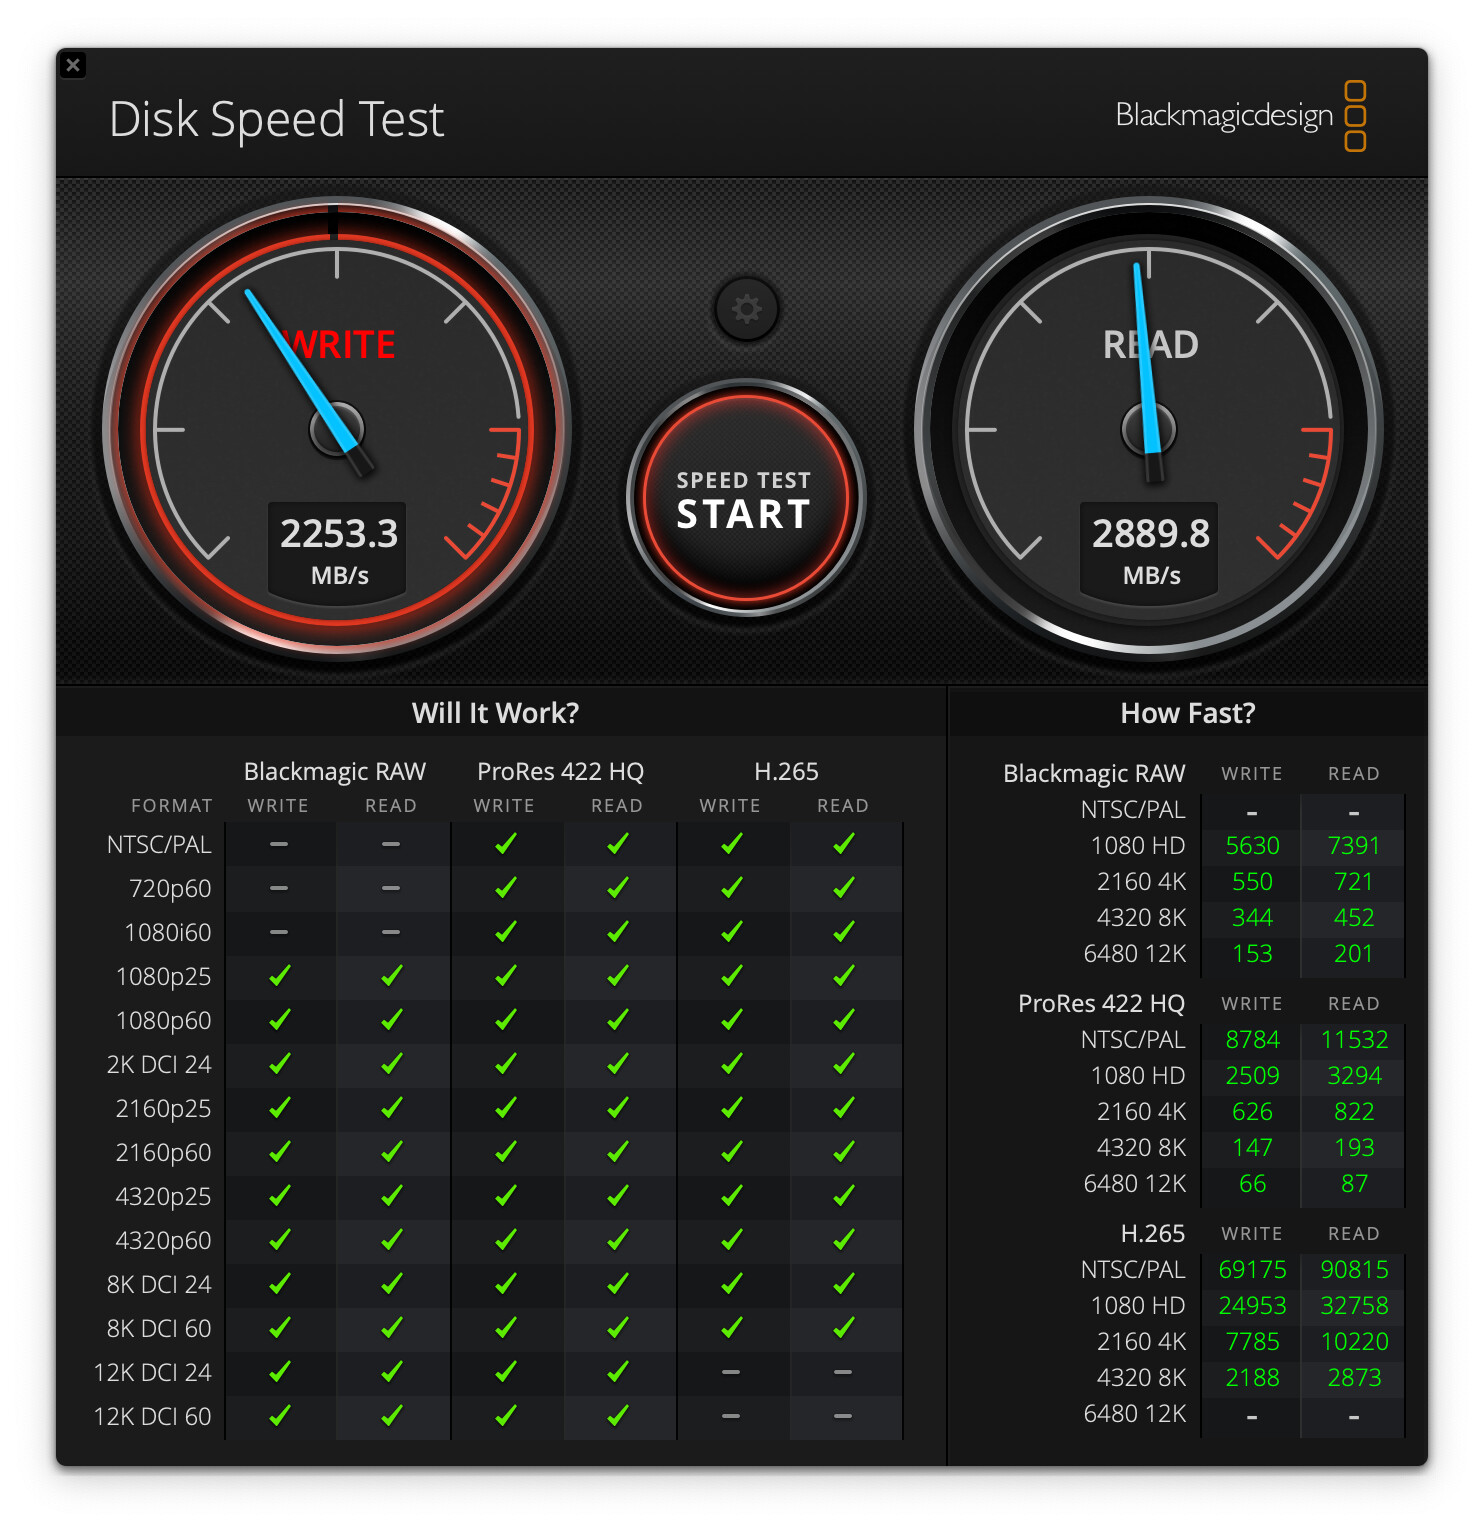Click Blackmagic RAW write checkmark for 1080p25
1484x1530 pixels.
(x=280, y=975)
